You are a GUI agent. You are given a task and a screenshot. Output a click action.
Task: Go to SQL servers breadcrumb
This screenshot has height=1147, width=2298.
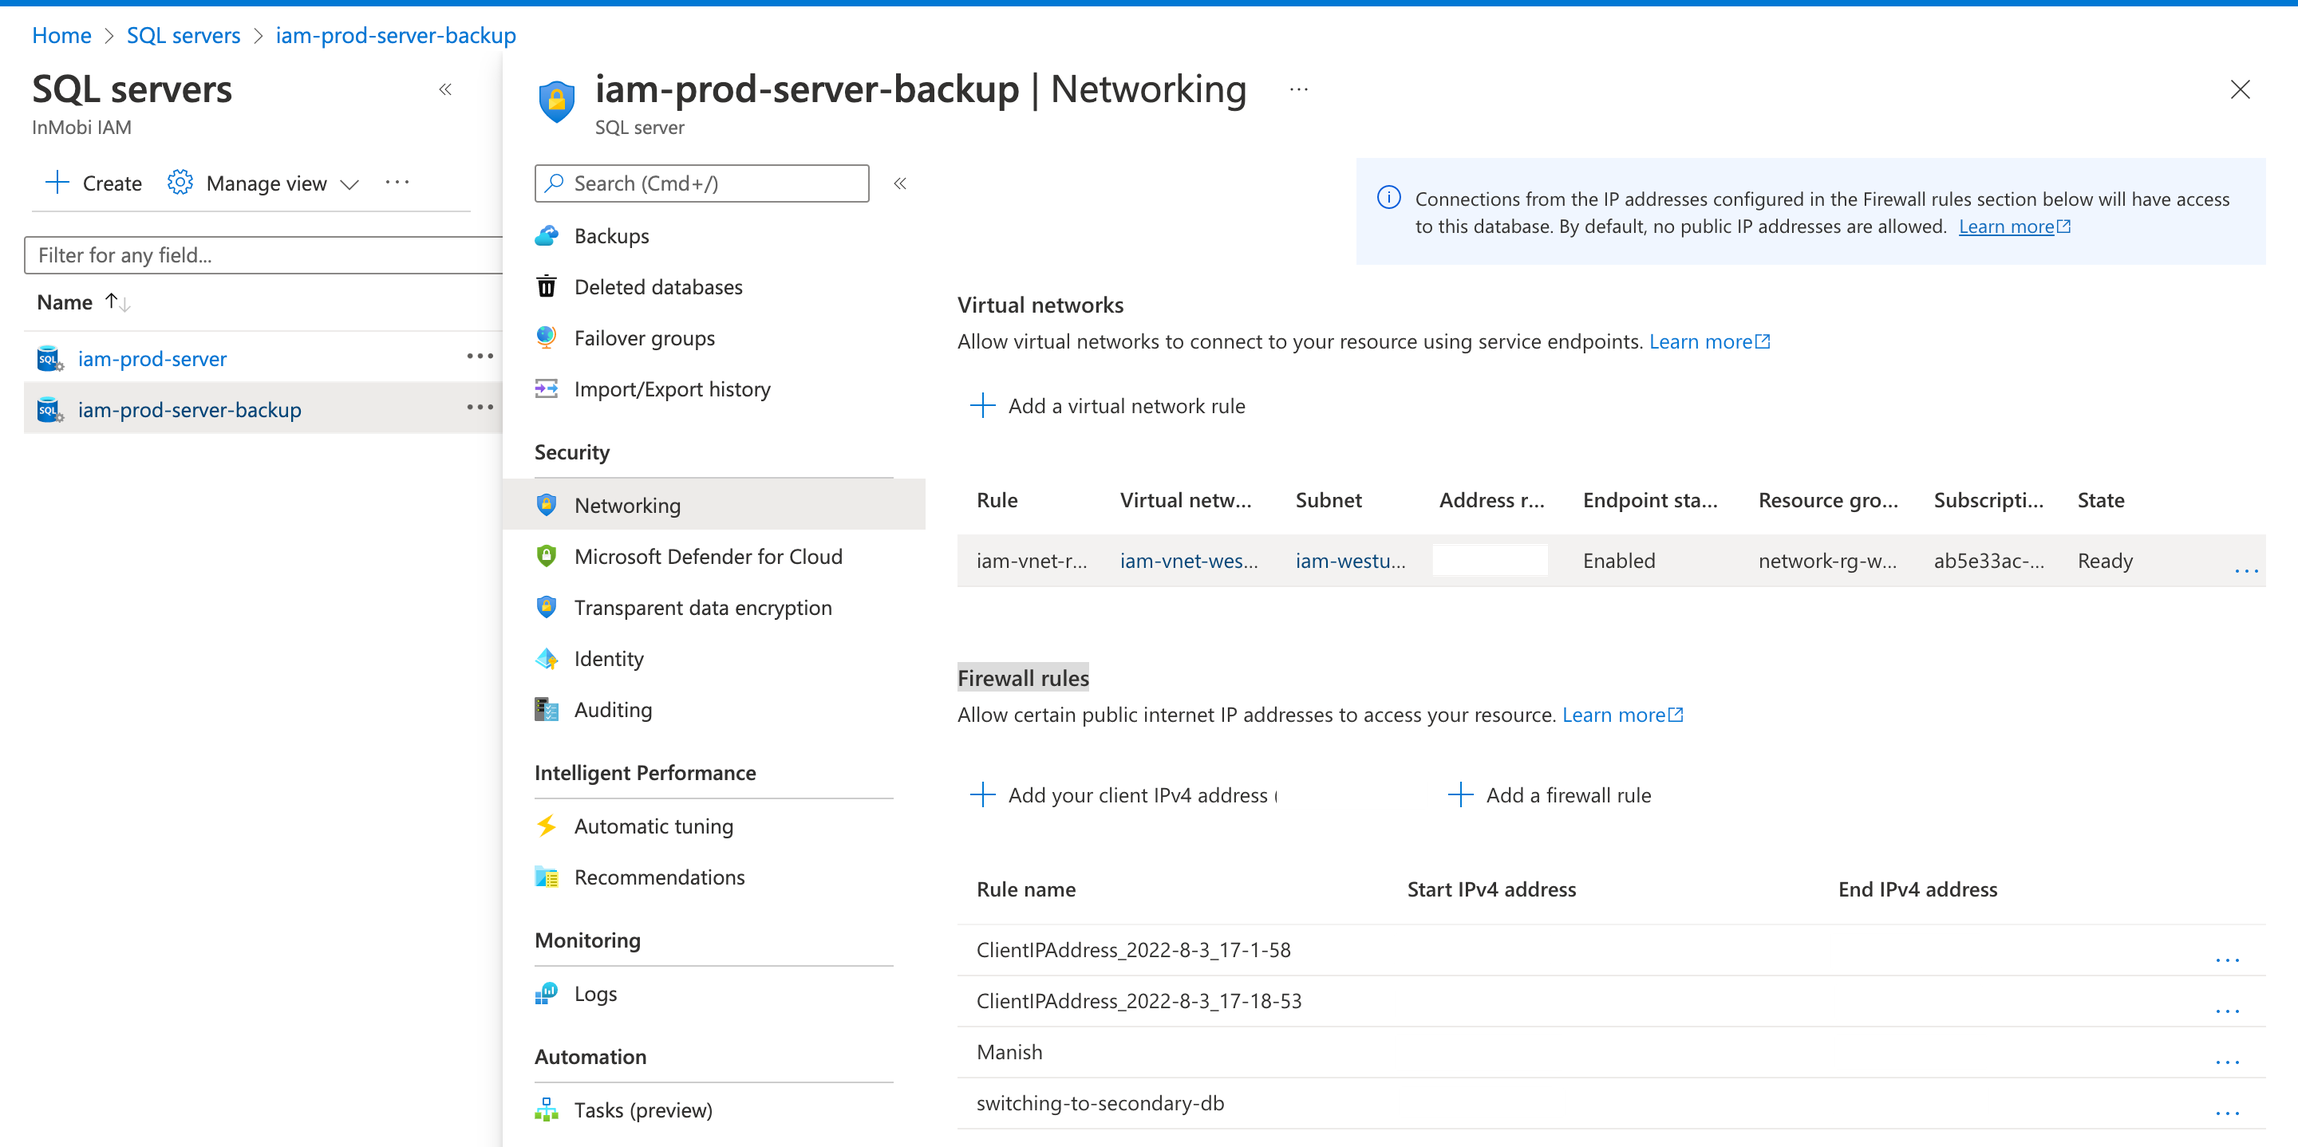(183, 35)
